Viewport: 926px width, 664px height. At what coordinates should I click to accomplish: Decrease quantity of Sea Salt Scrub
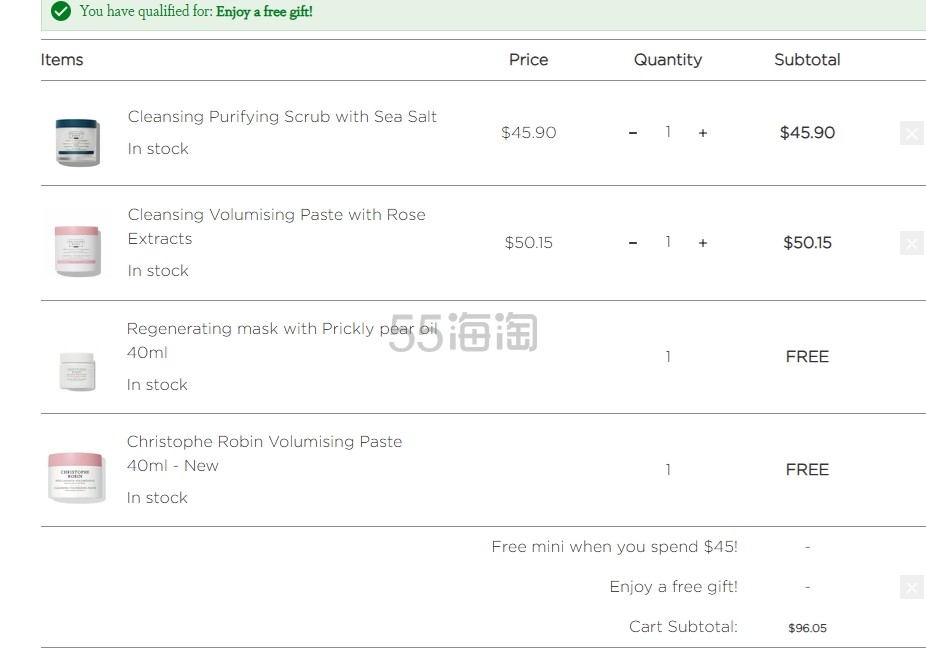tap(632, 133)
